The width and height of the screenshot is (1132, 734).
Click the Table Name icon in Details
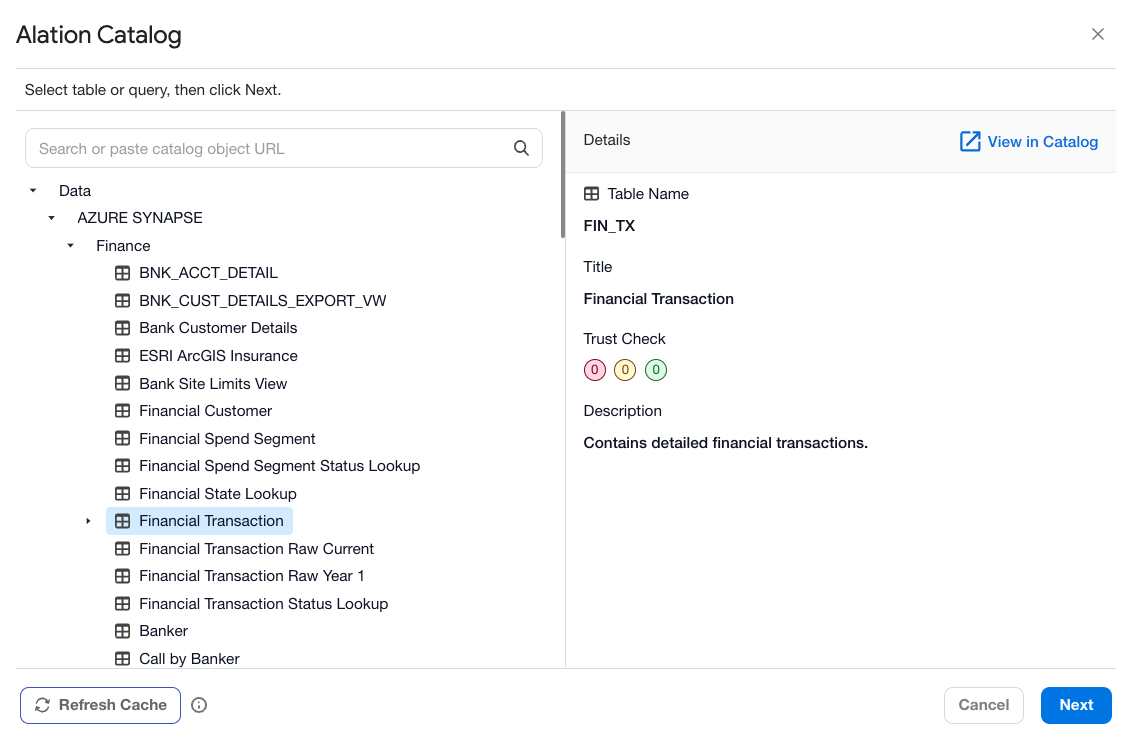coord(591,193)
